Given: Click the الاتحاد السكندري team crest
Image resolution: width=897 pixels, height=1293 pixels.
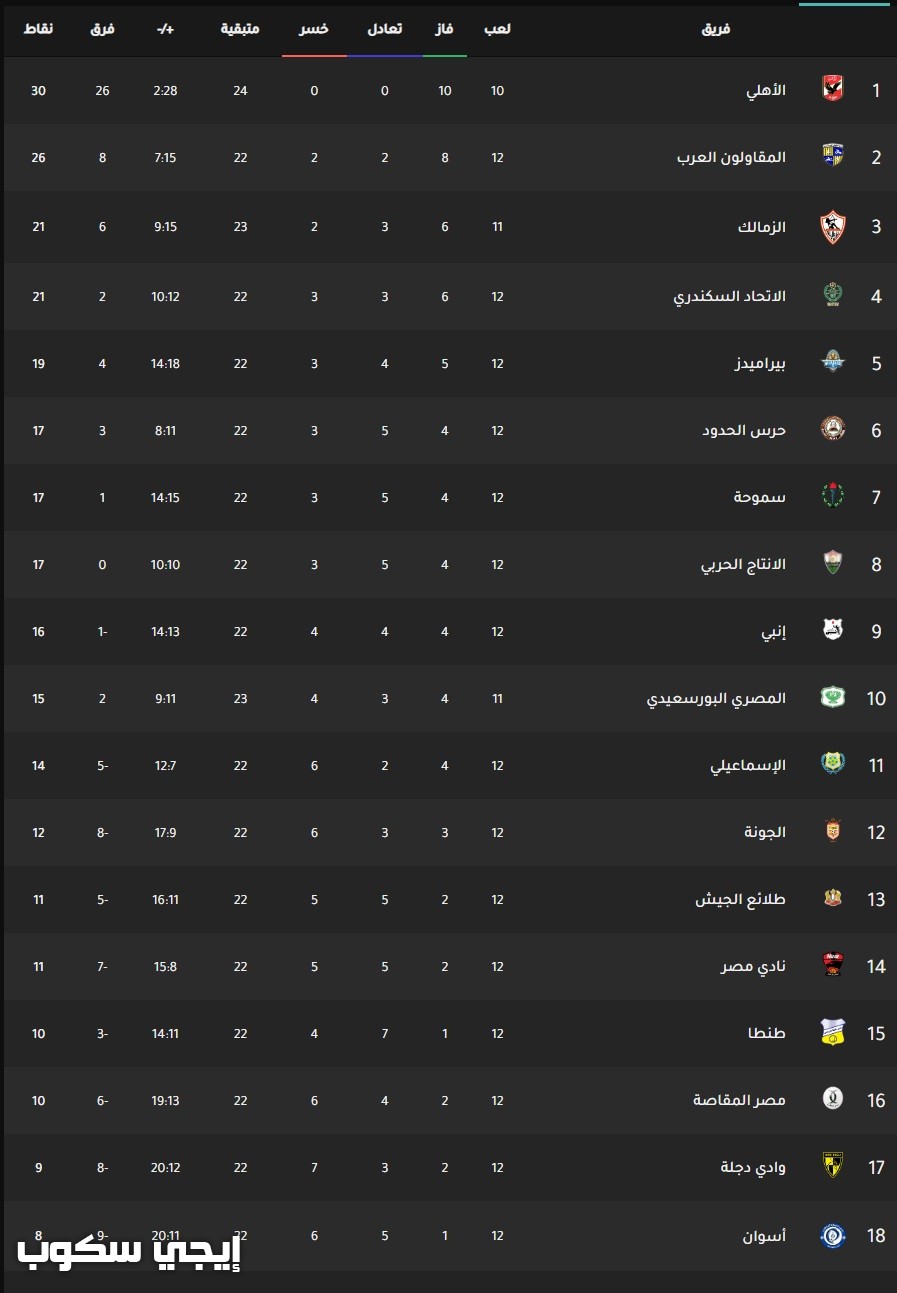Looking at the screenshot, I should click(832, 296).
